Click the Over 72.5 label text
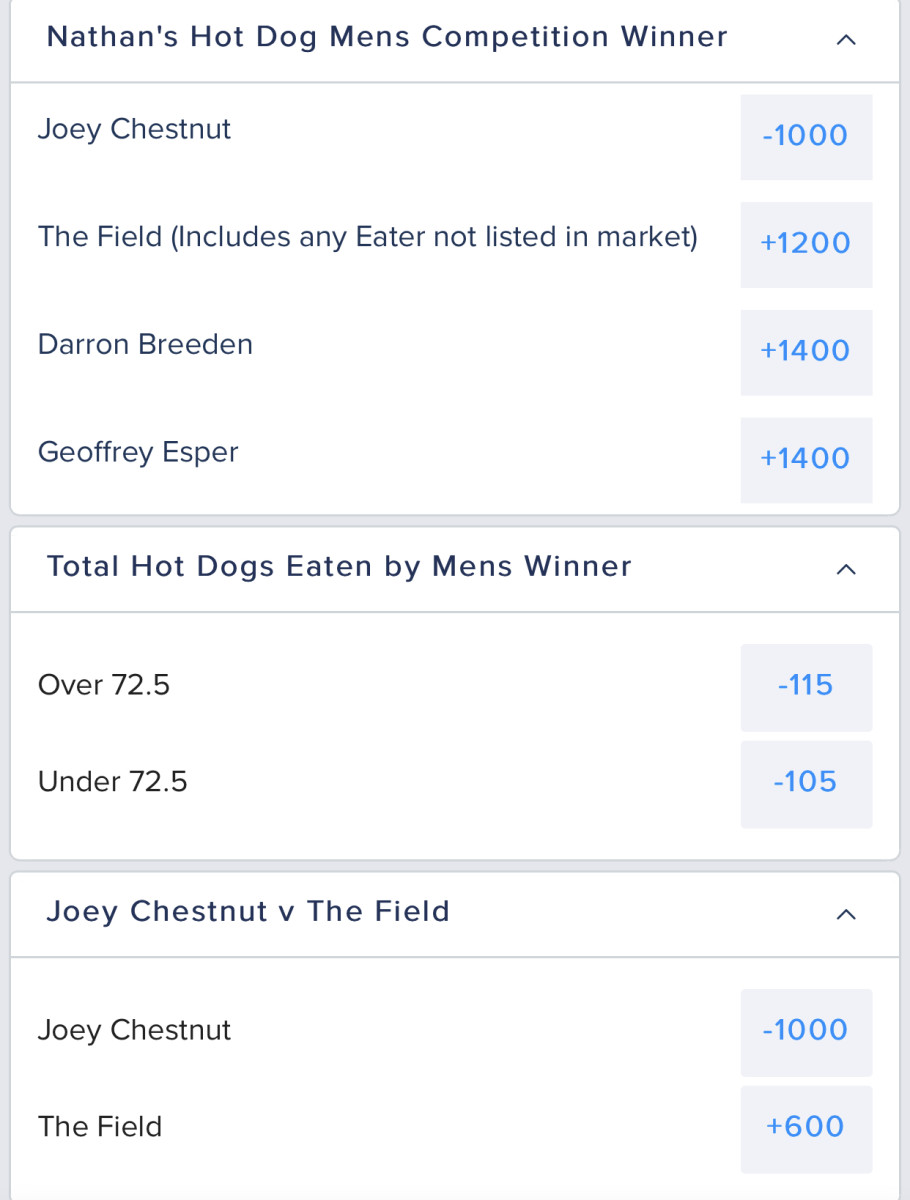910x1200 pixels. [104, 685]
